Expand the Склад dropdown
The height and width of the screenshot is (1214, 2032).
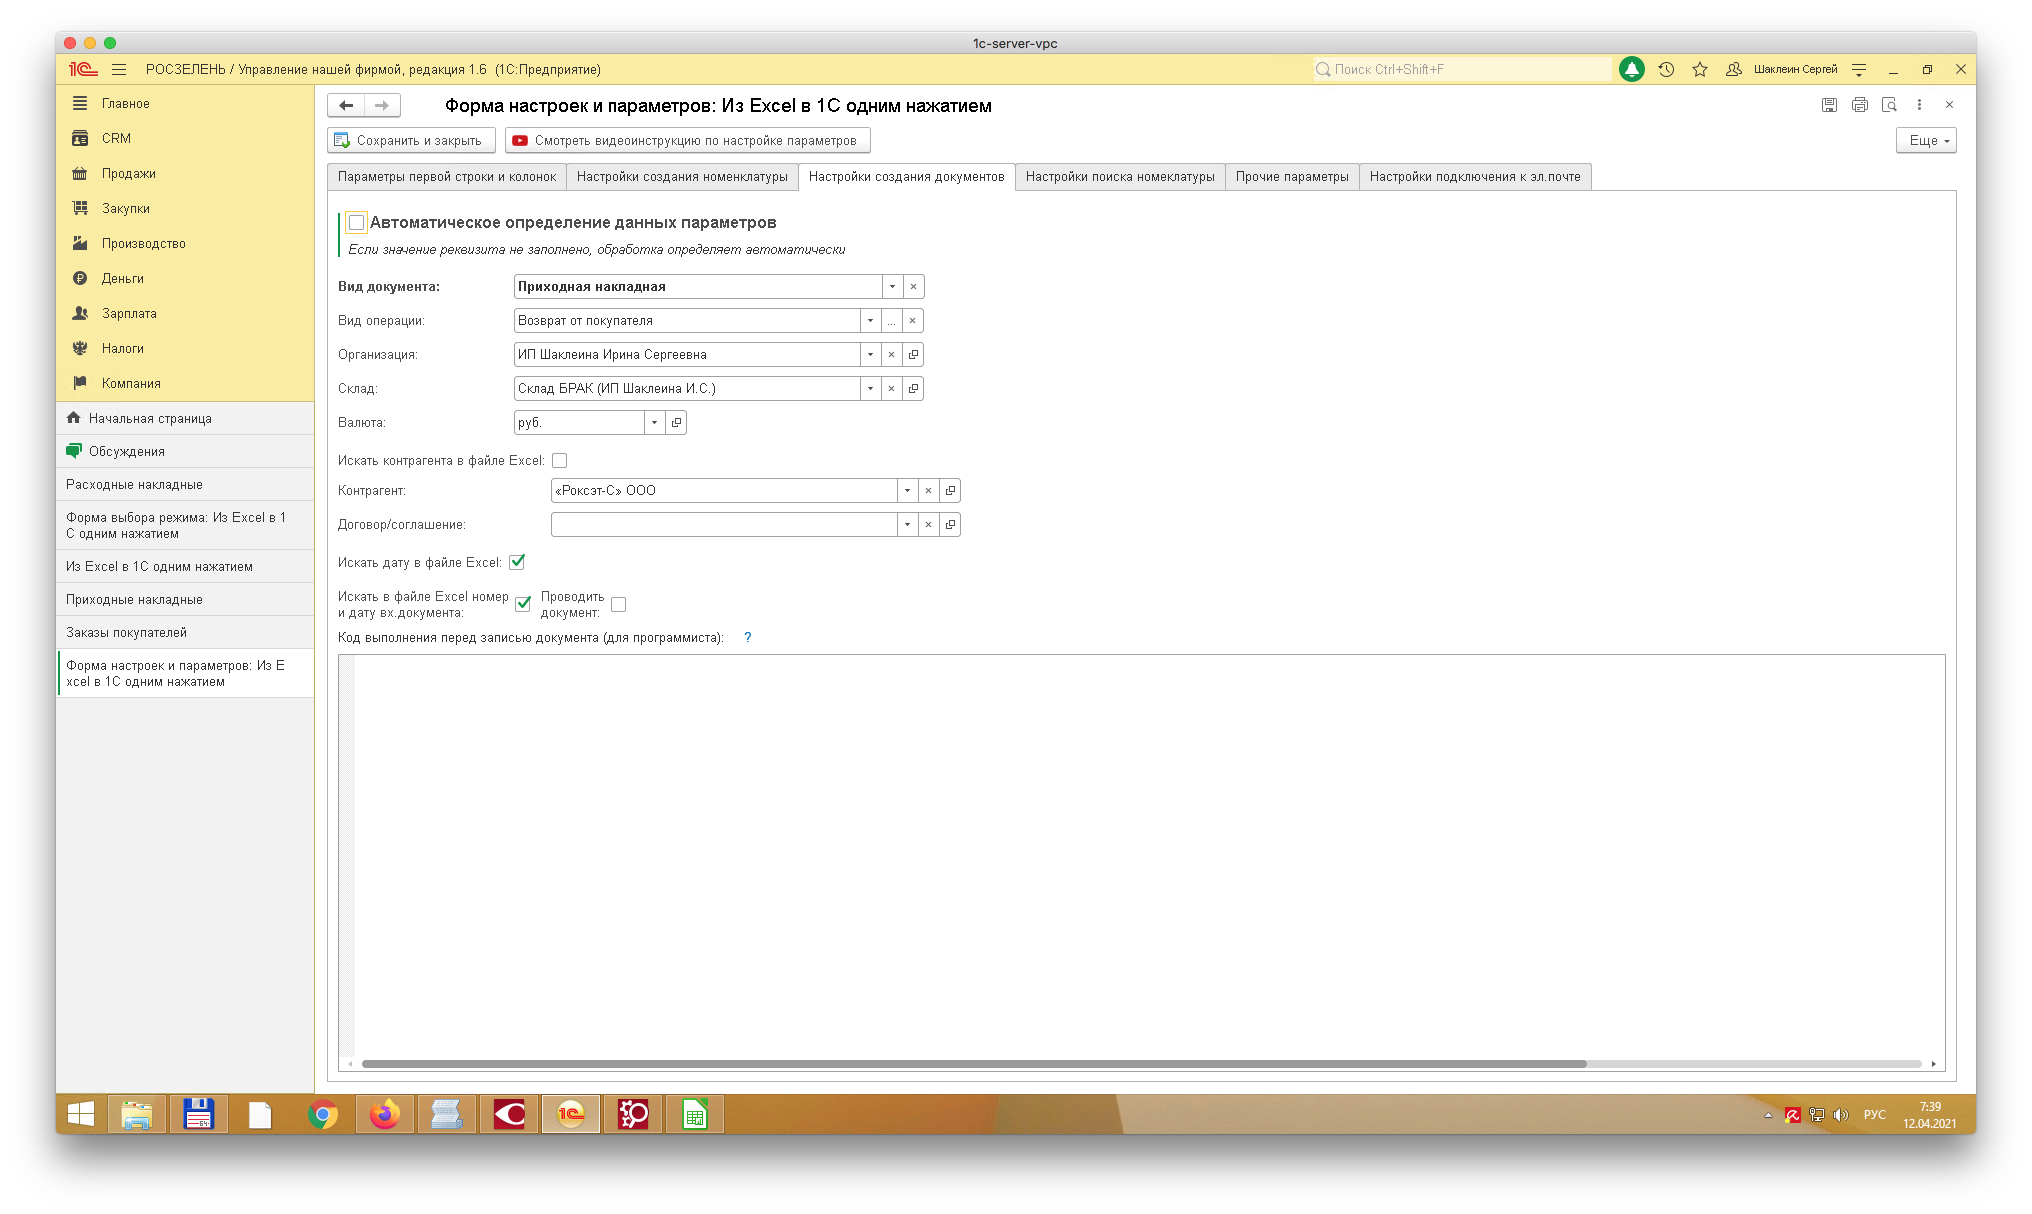pos(870,388)
